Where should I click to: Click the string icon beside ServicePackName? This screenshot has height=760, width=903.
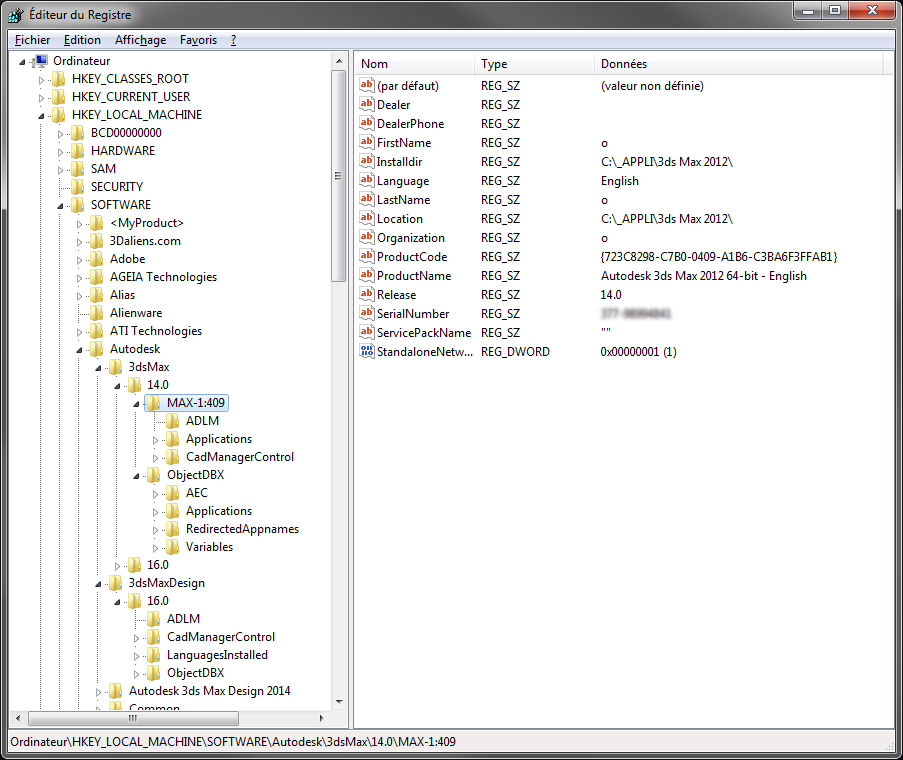pyautogui.click(x=367, y=332)
